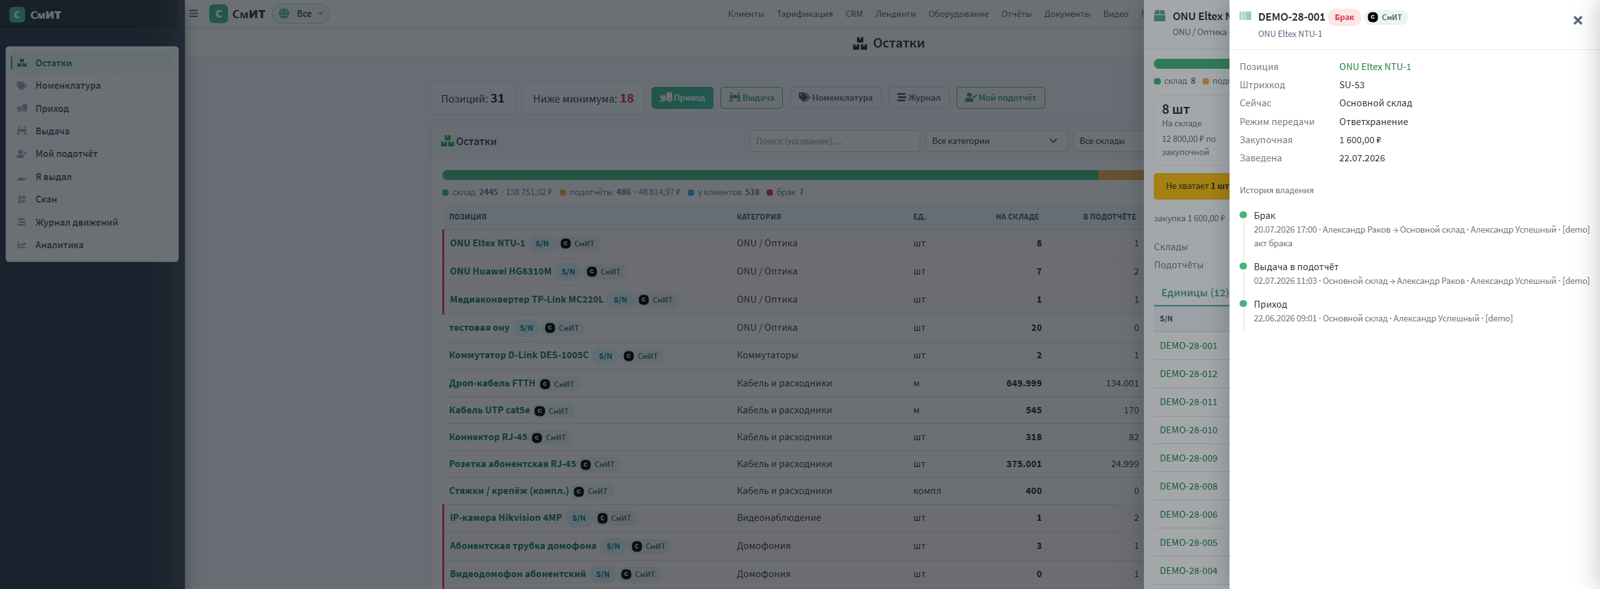Viewport: 1600px width, 589px height.
Task: Click S/N badge in ONU Huawei HG8310M row
Action: [x=568, y=272]
